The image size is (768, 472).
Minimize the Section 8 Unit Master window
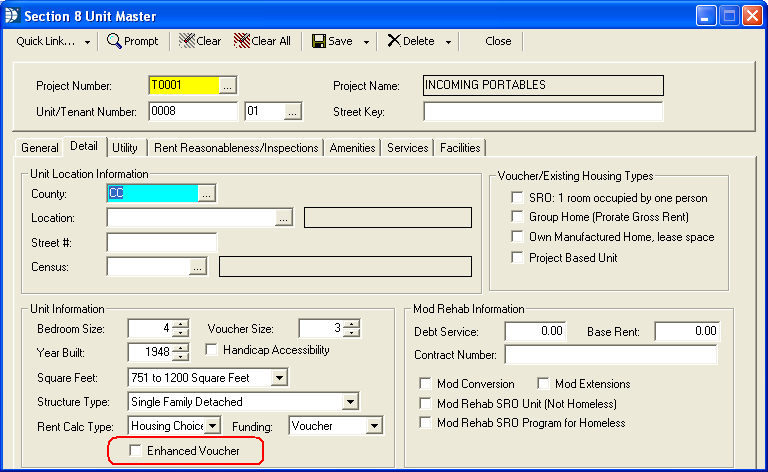pyautogui.click(x=706, y=16)
